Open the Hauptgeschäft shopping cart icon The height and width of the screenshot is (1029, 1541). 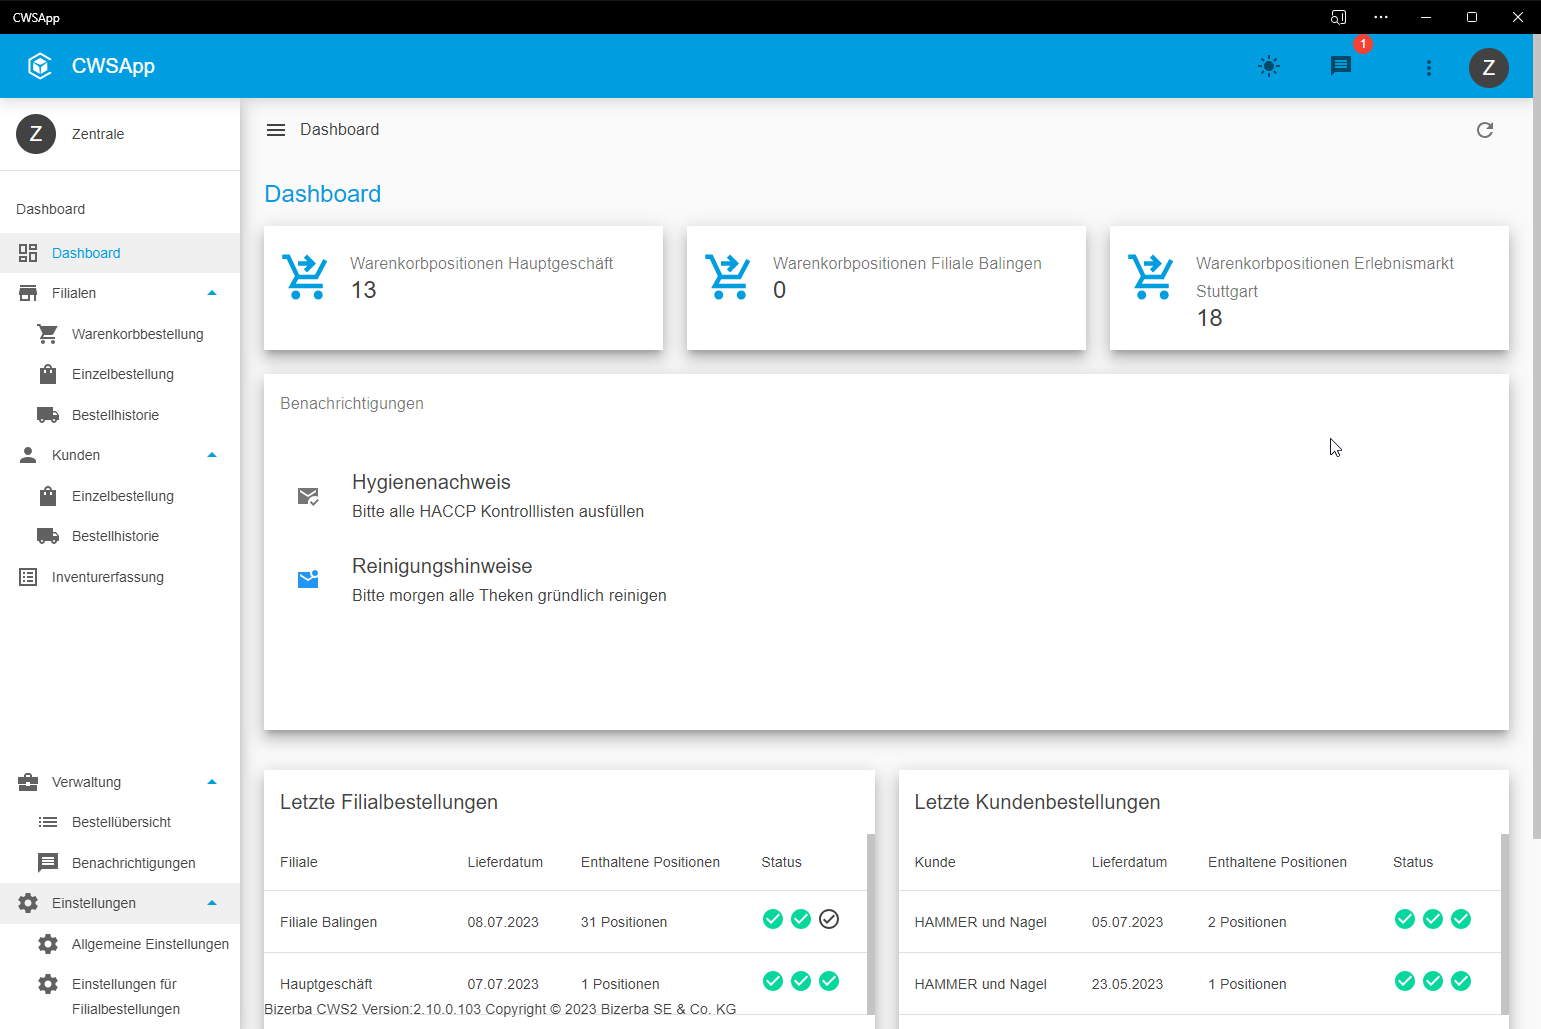[x=305, y=277]
